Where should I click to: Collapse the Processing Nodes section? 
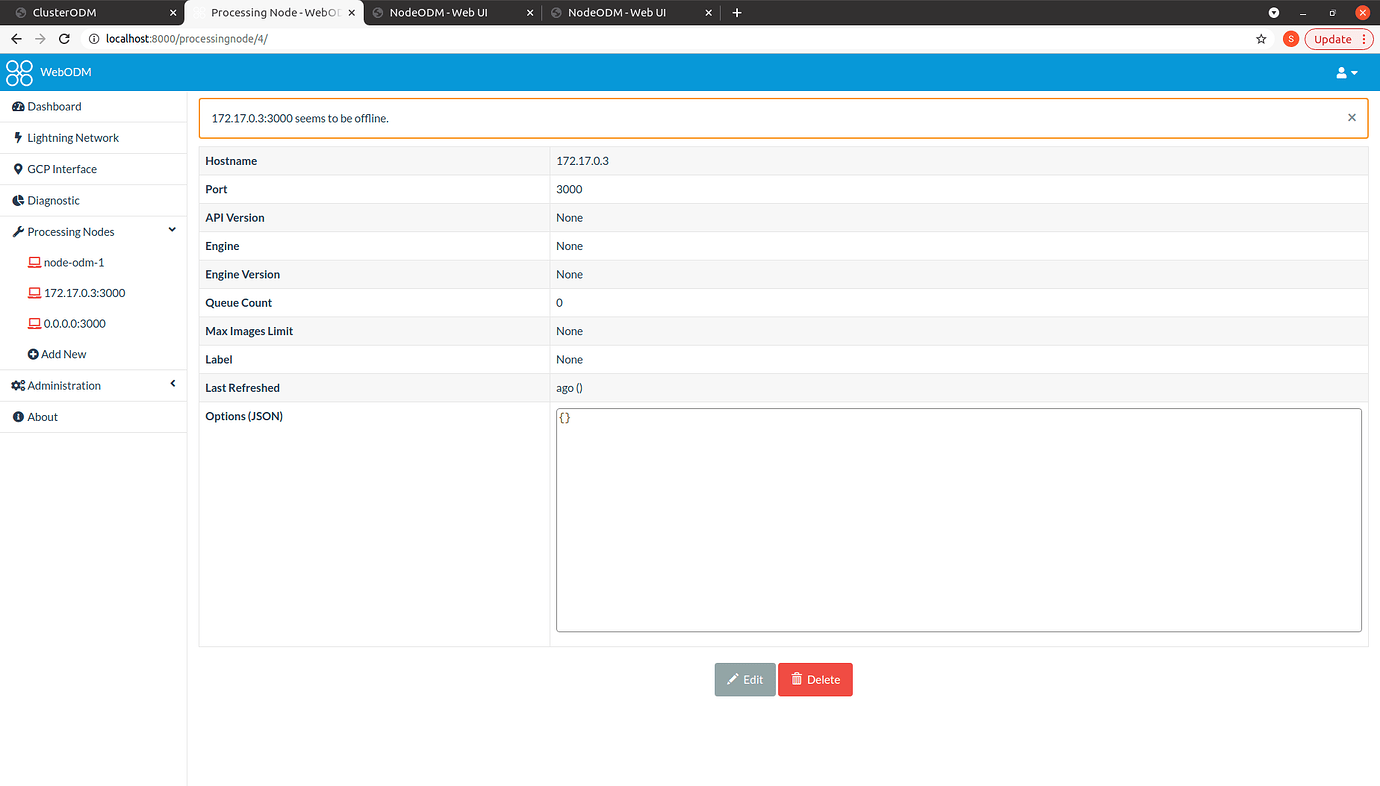[x=171, y=230]
